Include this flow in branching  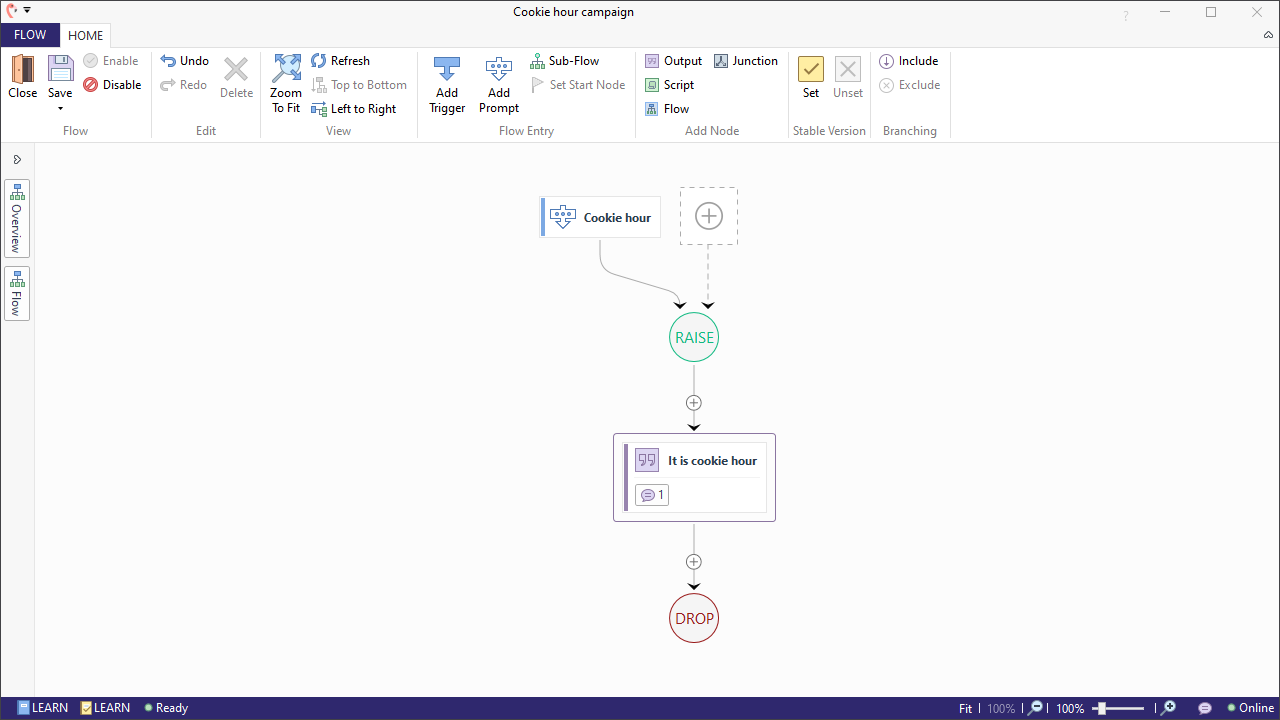908,60
